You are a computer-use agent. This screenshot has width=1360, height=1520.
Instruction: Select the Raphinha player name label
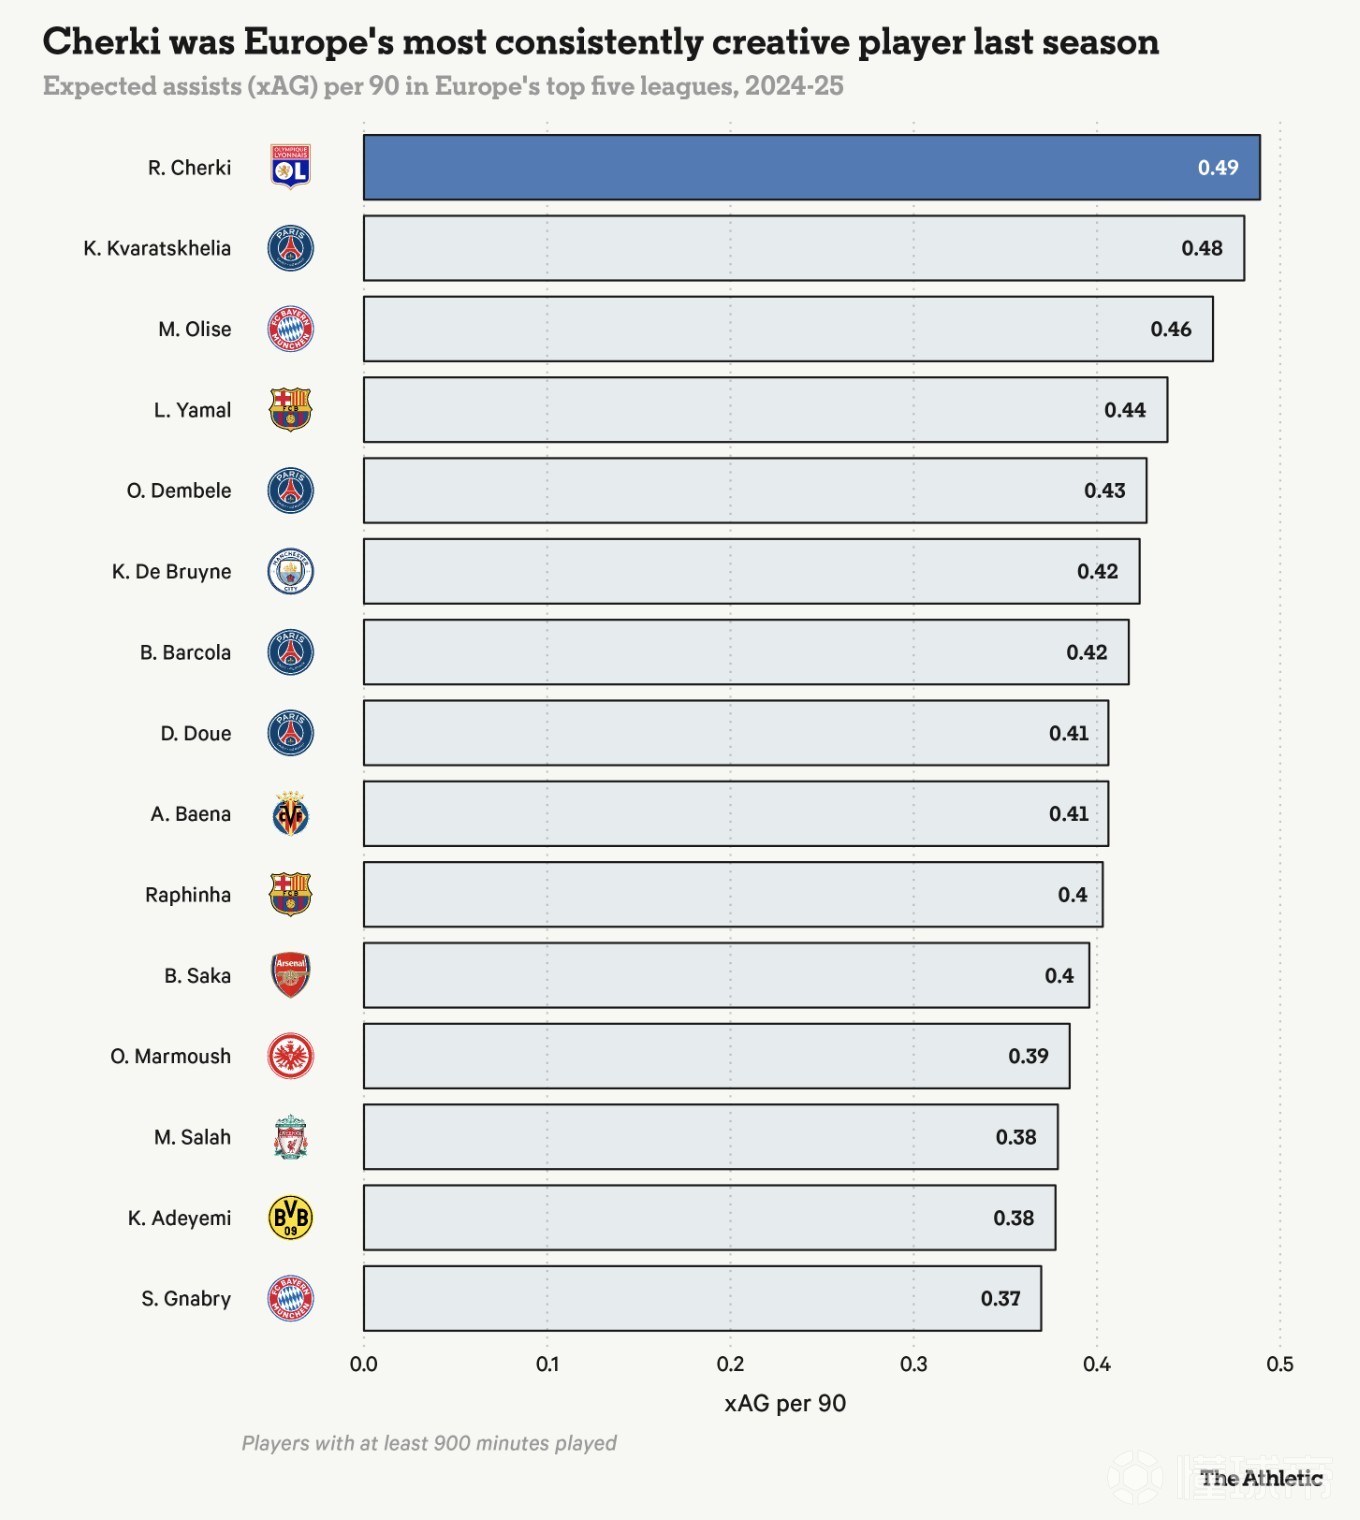[188, 895]
